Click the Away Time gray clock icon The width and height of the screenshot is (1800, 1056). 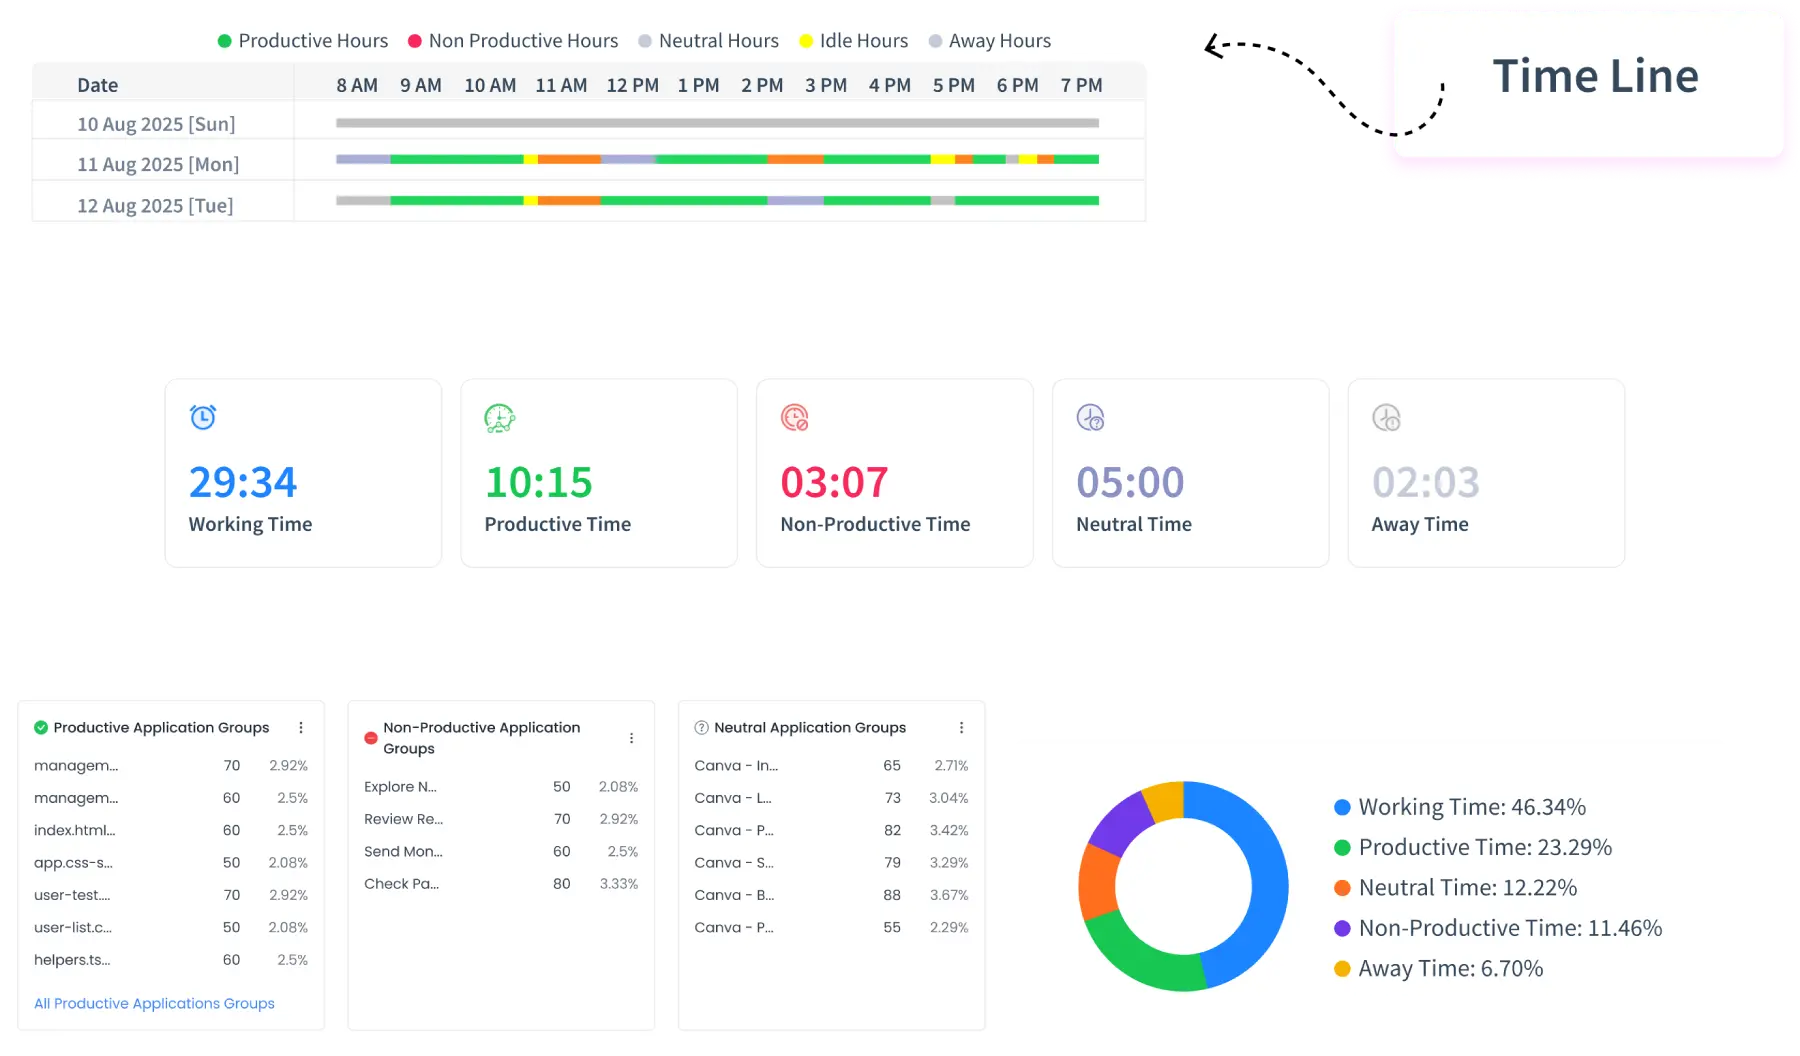pyautogui.click(x=1386, y=418)
